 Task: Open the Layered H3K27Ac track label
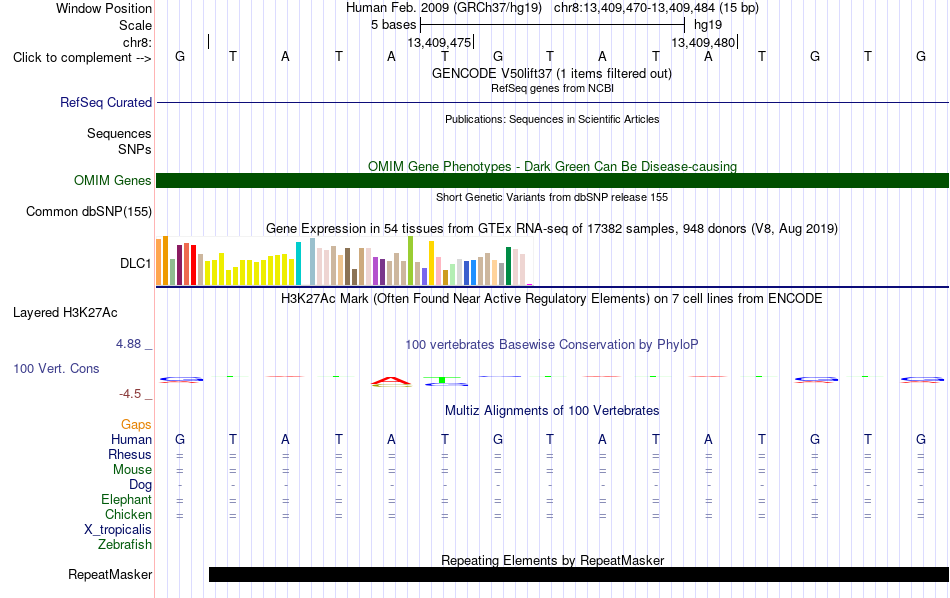pyautogui.click(x=65, y=313)
